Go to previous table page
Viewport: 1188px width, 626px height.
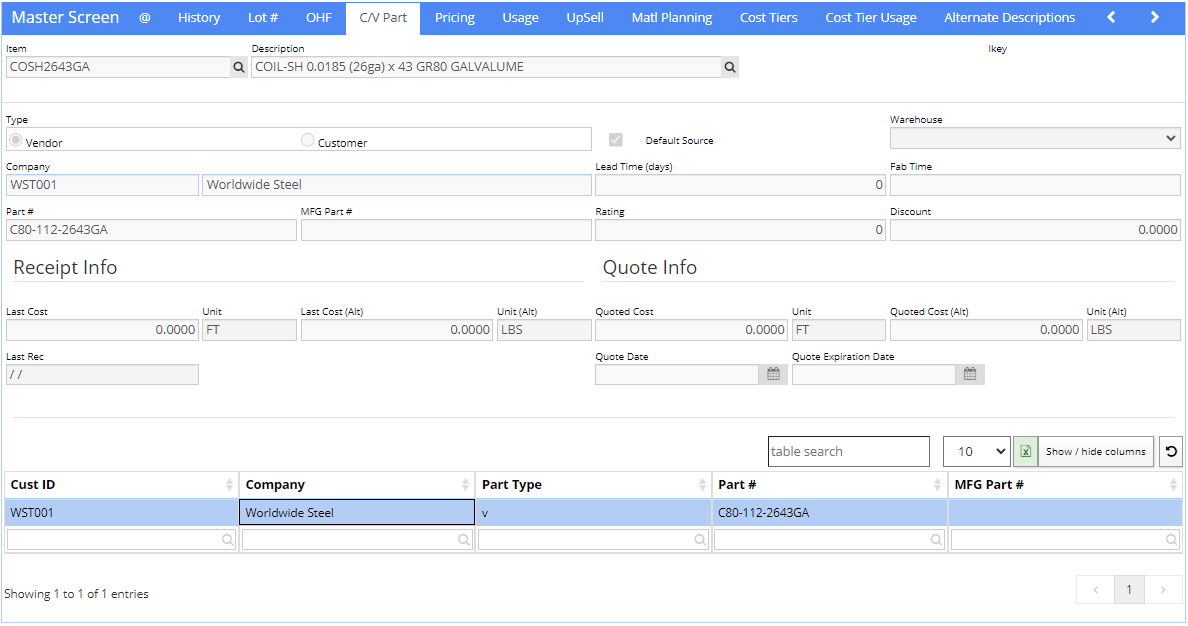point(1096,590)
